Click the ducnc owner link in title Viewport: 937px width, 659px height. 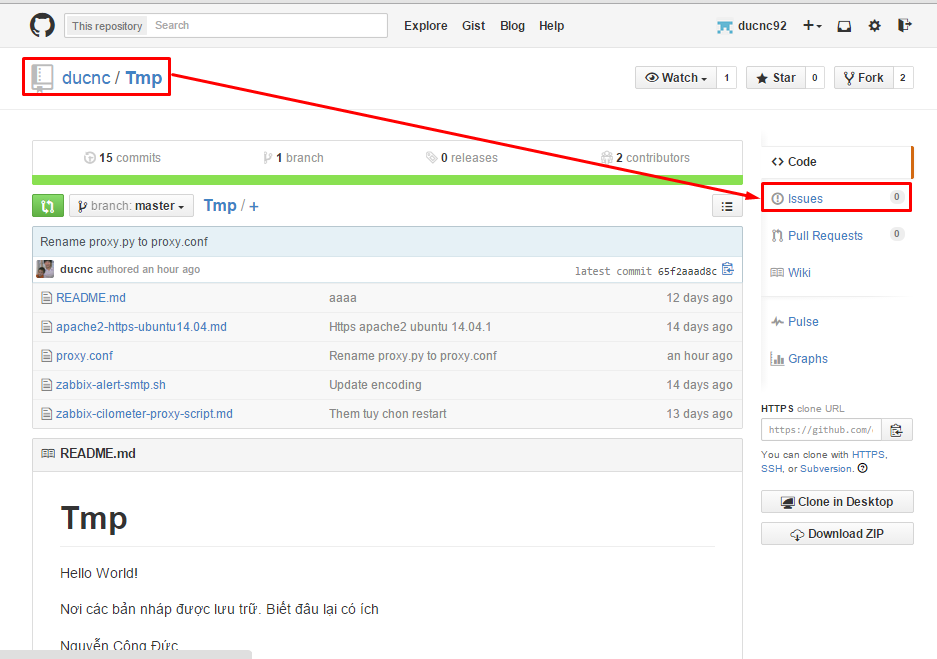[86, 78]
